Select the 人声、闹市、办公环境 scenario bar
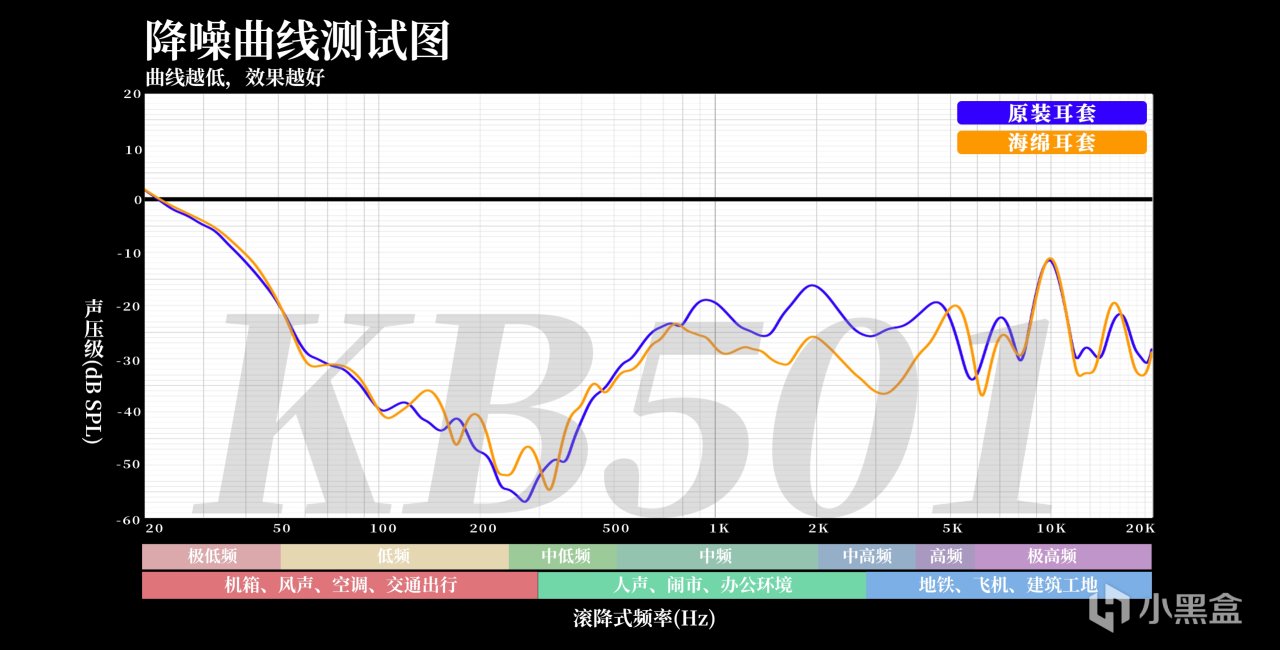The width and height of the screenshot is (1280, 650). (x=702, y=585)
